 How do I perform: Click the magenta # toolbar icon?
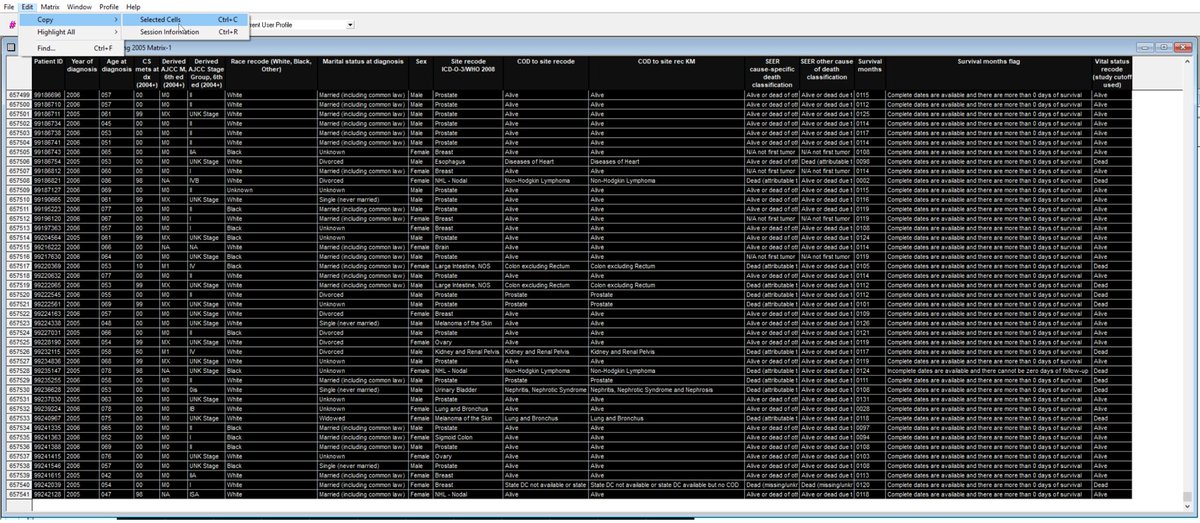tap(11, 25)
